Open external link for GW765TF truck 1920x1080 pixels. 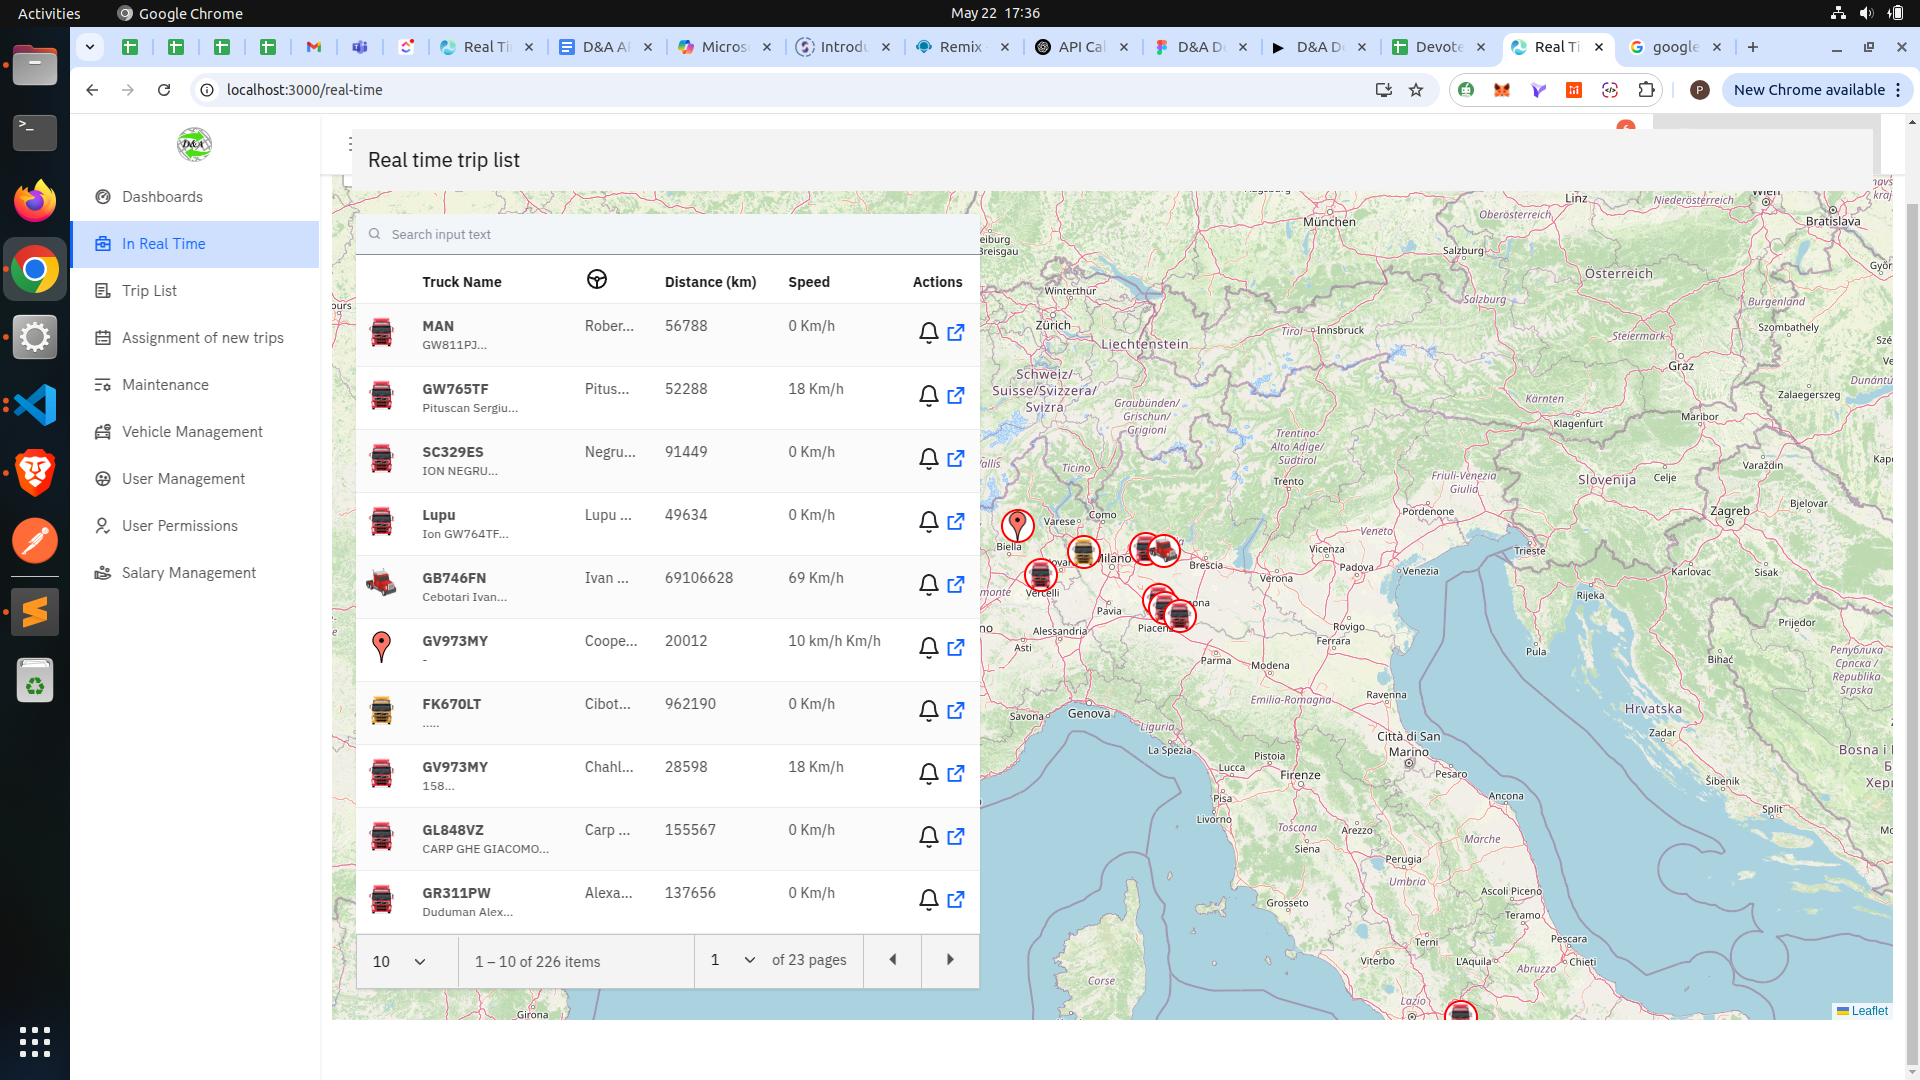[956, 396]
